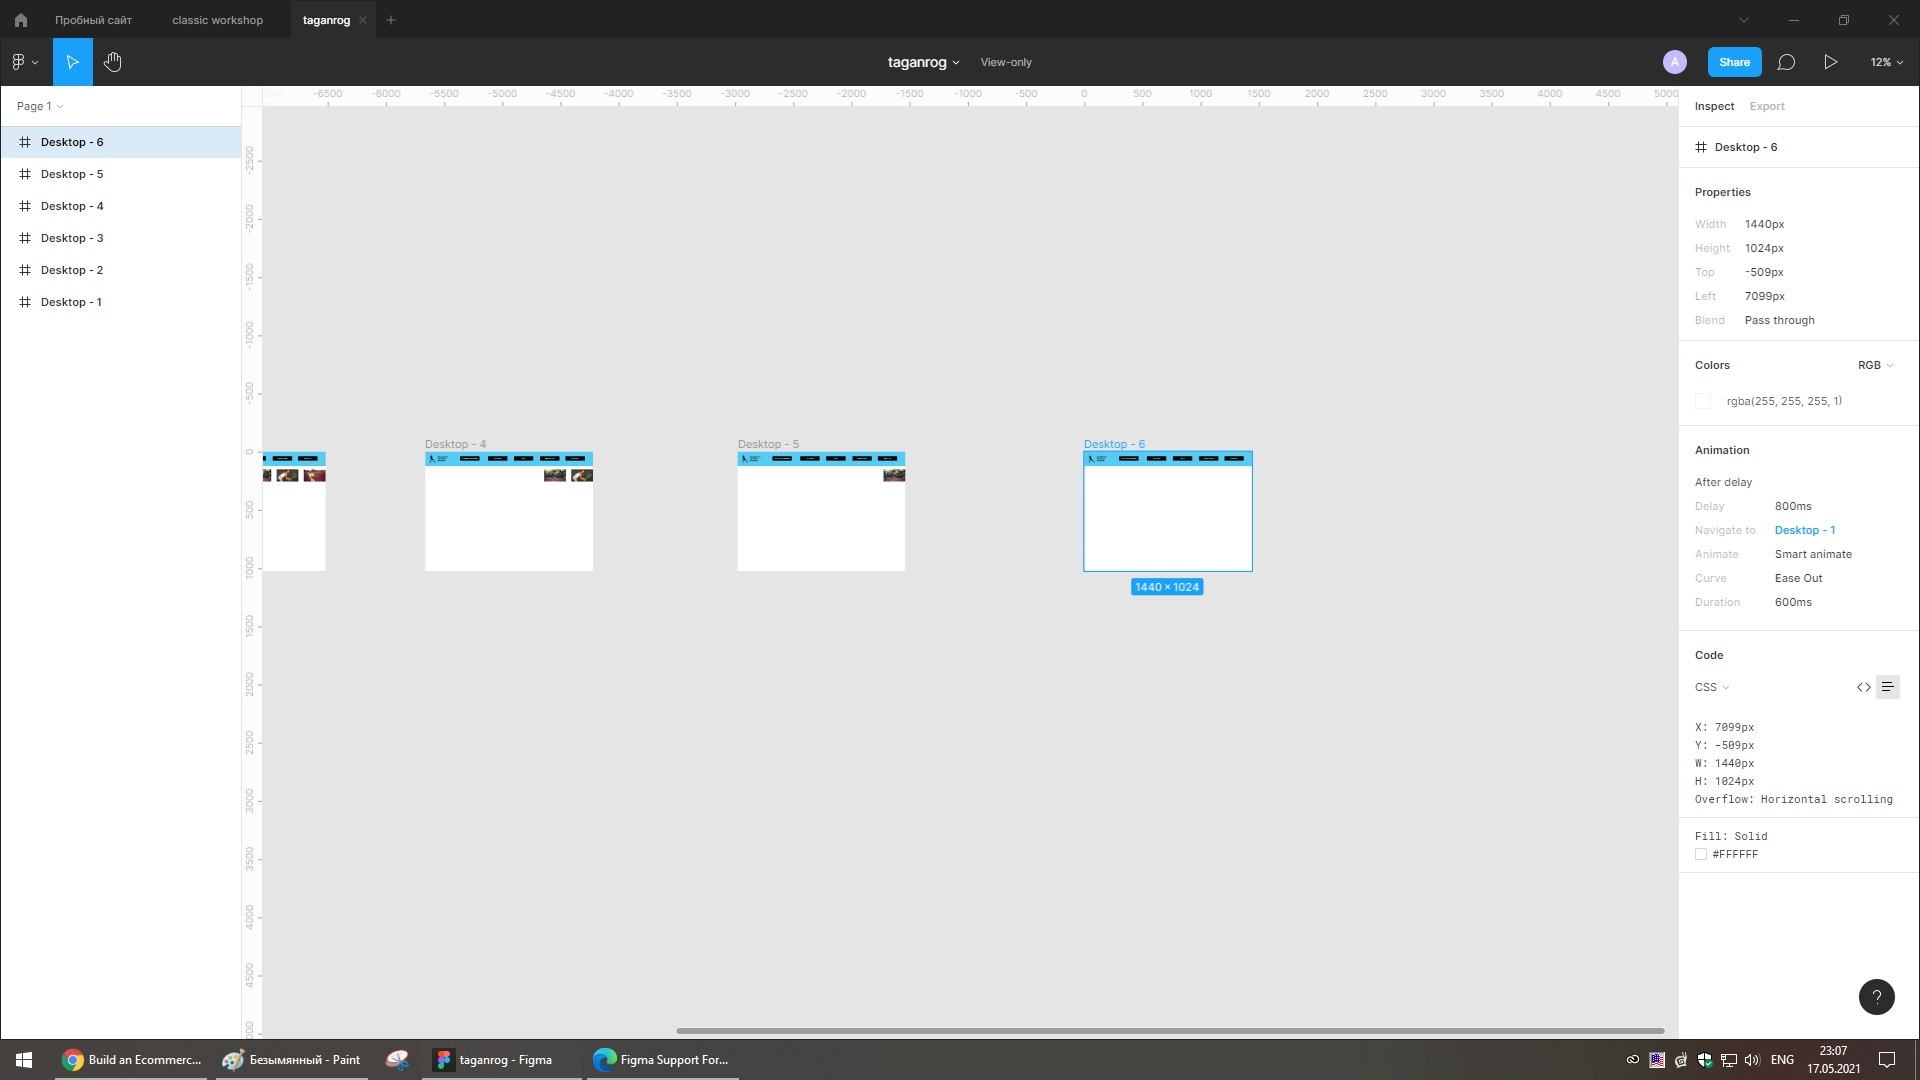Screen dimensions: 1920x1080
Task: Select the Move tool in toolbar
Action: click(x=73, y=62)
